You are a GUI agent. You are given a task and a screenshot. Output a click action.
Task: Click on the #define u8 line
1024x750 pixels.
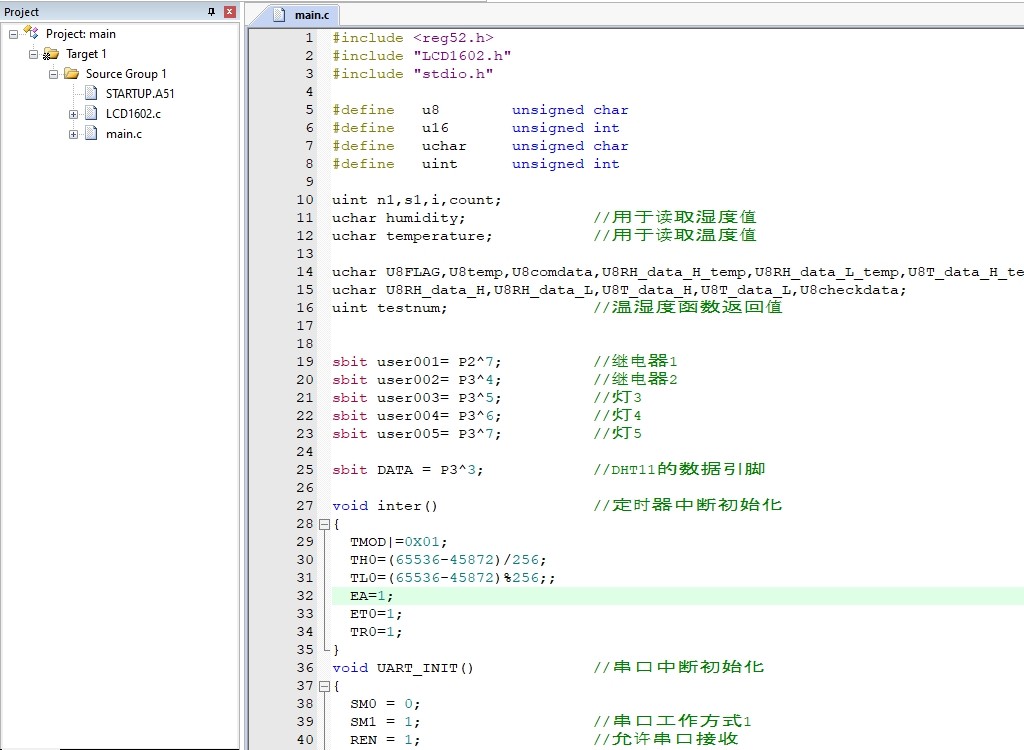pos(480,110)
